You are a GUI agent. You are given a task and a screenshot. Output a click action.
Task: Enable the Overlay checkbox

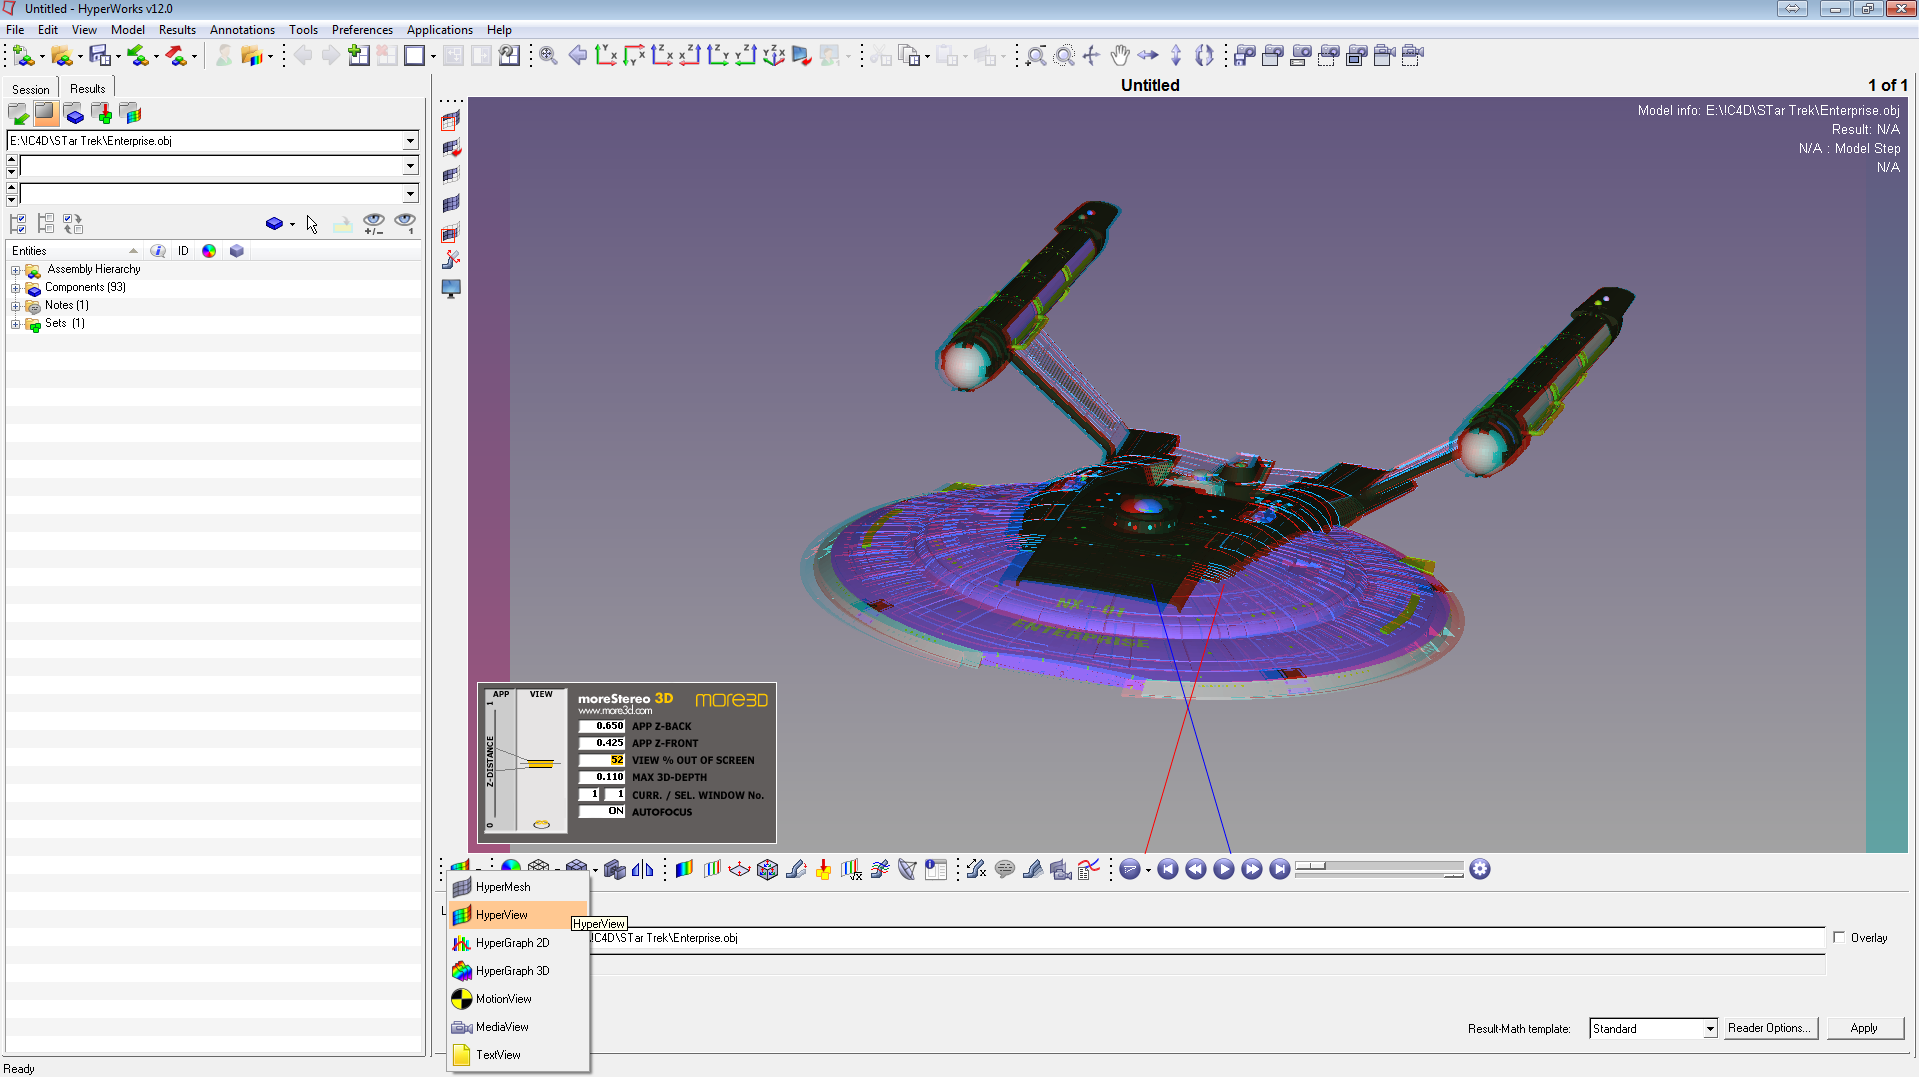pyautogui.click(x=1839, y=938)
